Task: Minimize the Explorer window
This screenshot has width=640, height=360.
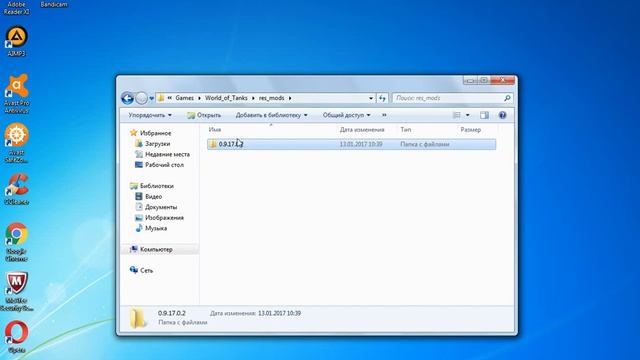Action: click(470, 81)
